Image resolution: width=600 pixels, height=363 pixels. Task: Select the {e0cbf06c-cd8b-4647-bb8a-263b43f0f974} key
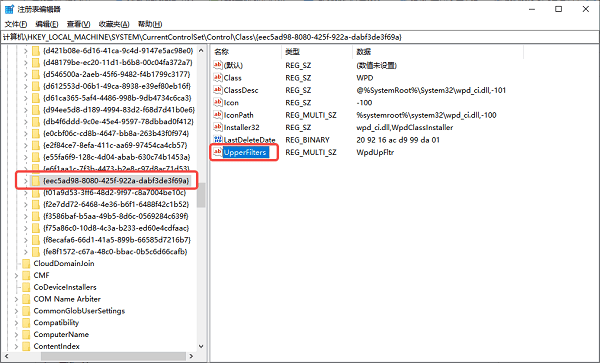tap(116, 133)
